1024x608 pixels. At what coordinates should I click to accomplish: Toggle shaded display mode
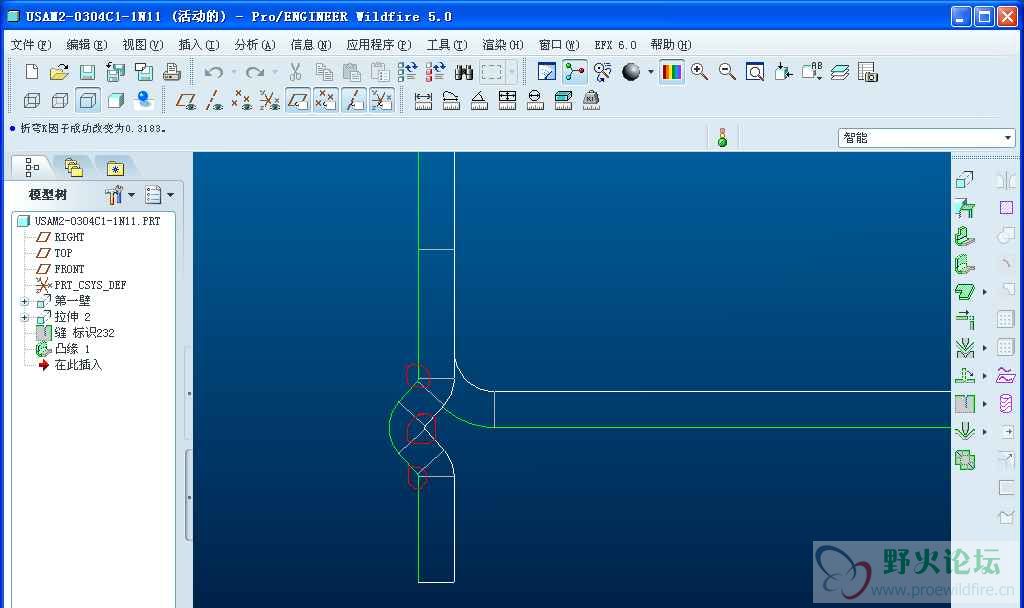tap(116, 100)
